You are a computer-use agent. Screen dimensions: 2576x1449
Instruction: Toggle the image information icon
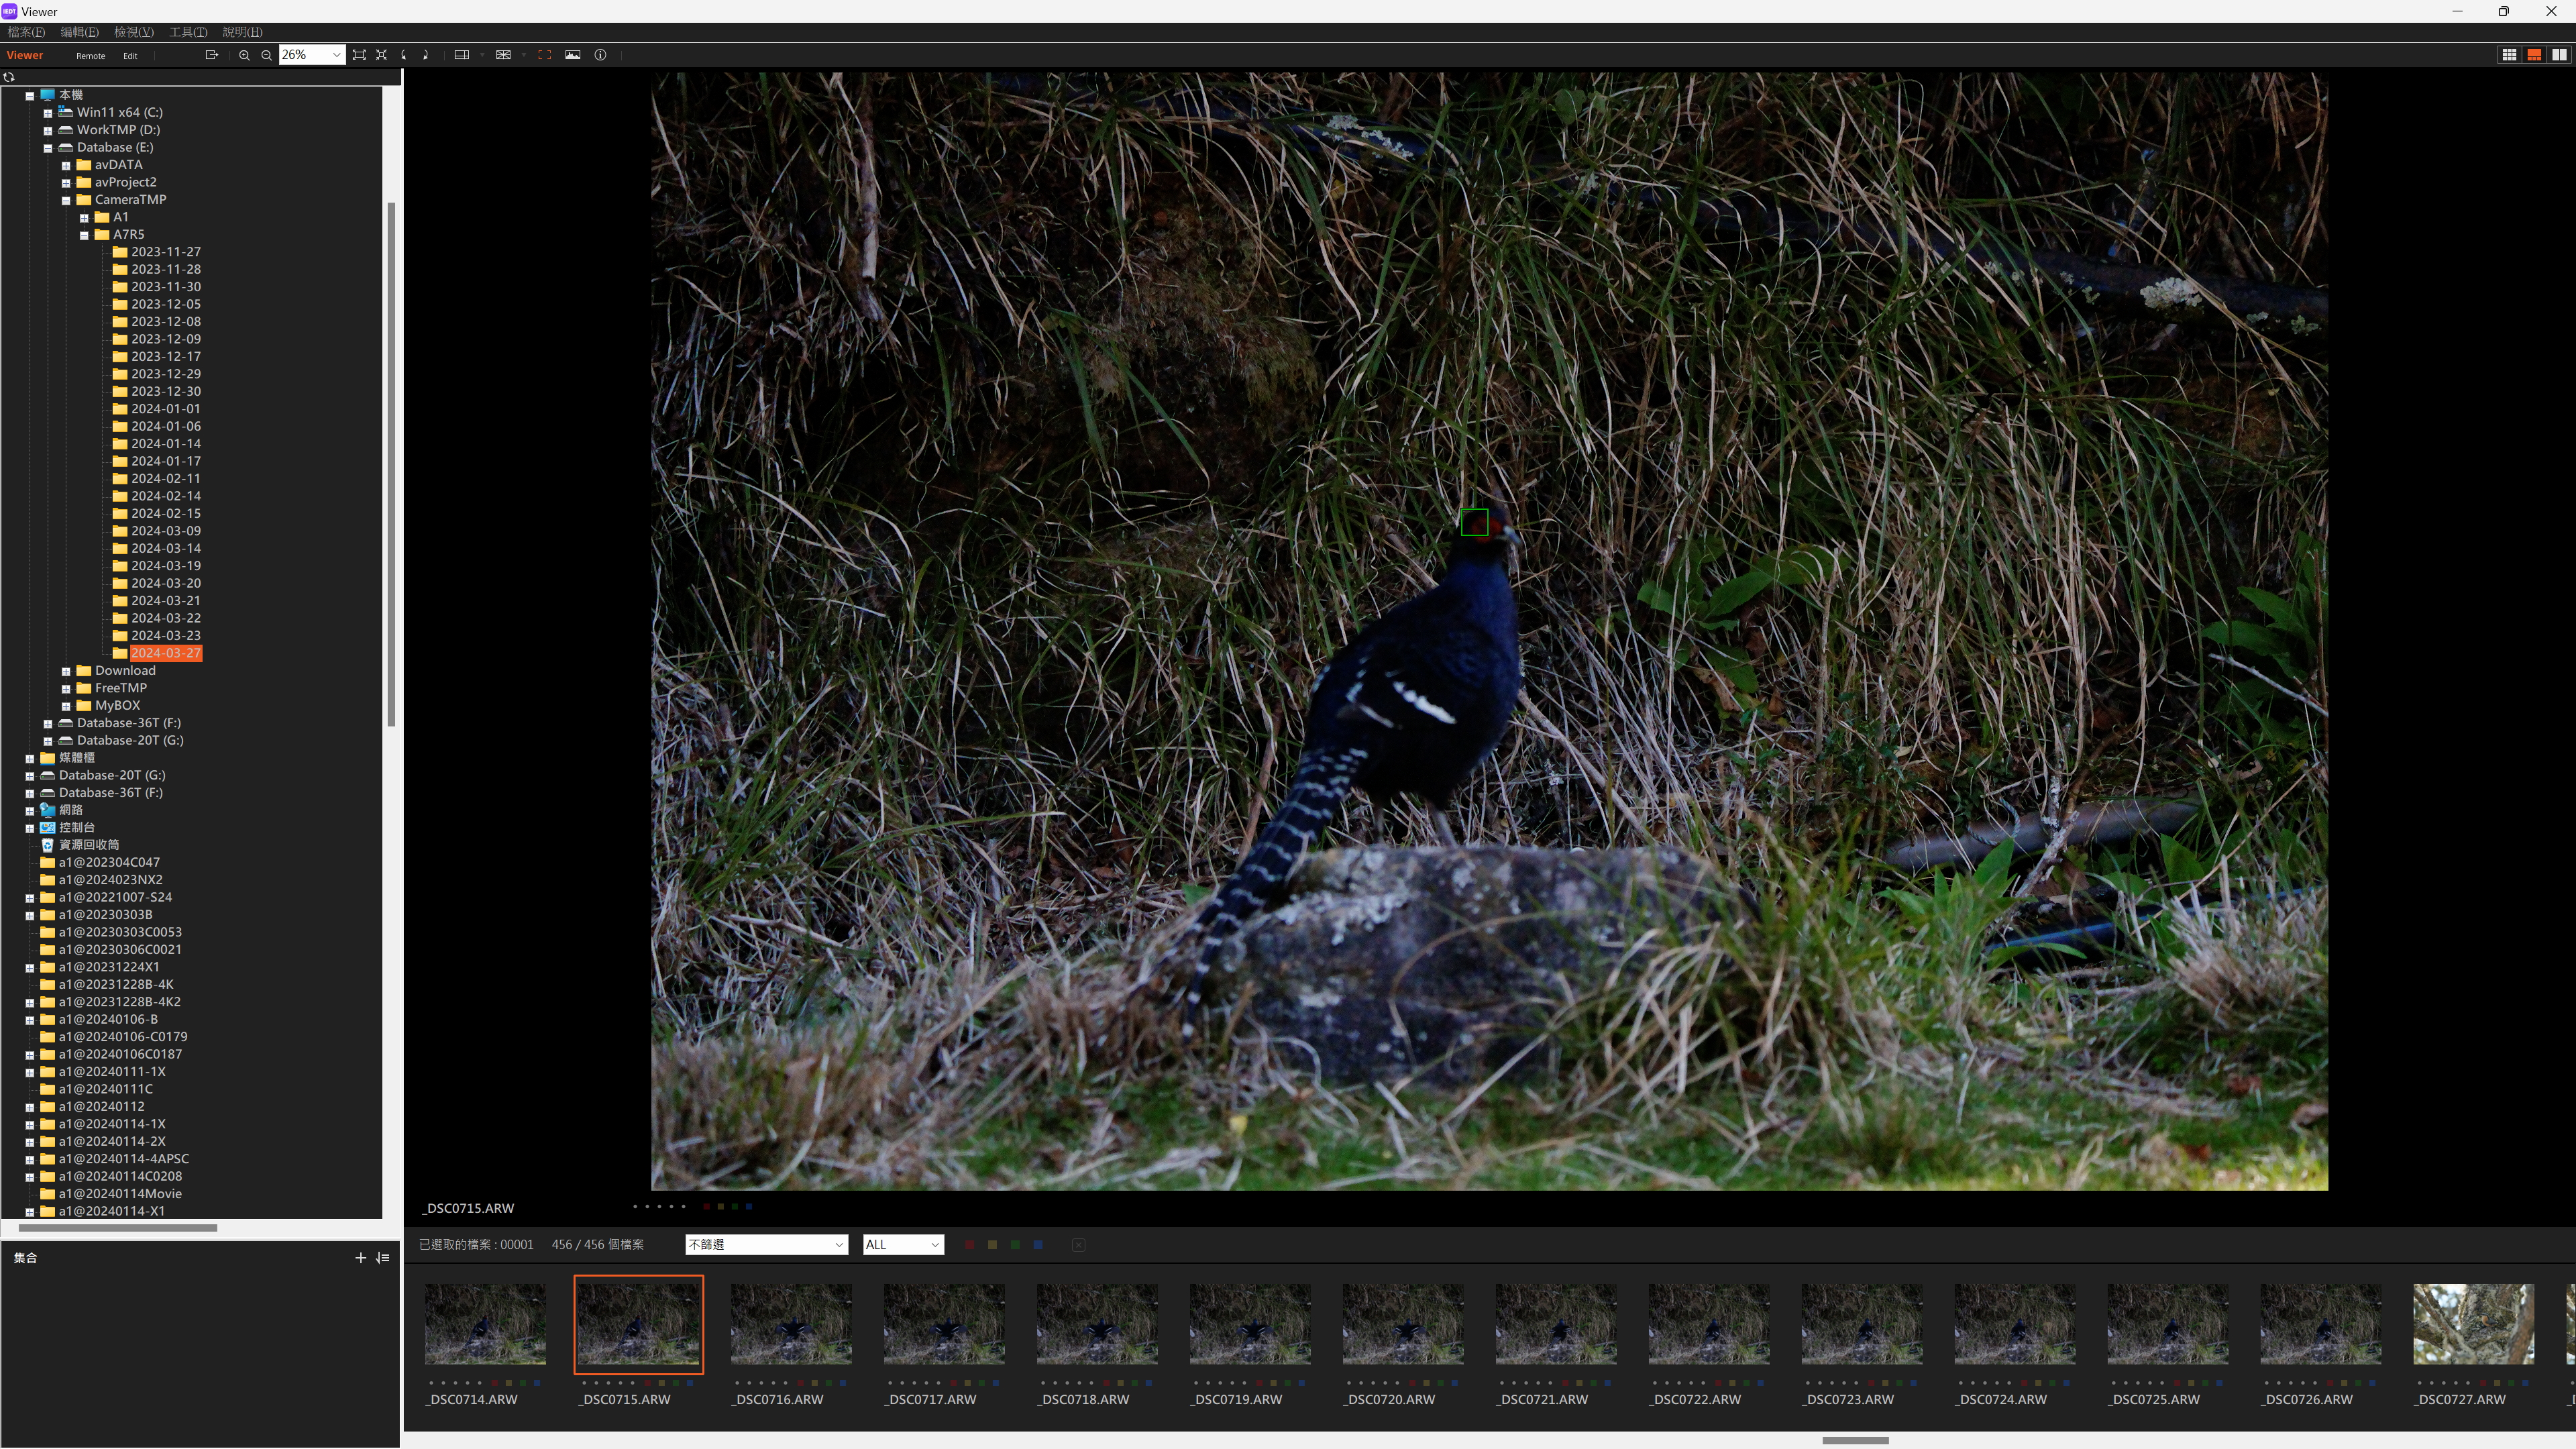point(600,55)
